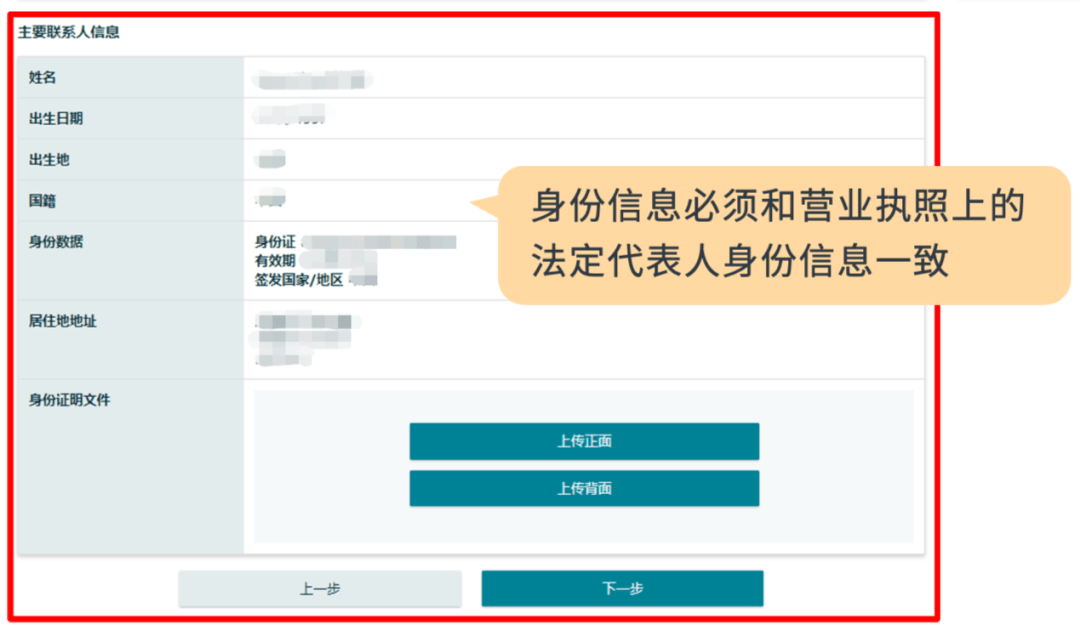Click the 上传背面 upload button
Screen dimensions: 1080x631
[x=584, y=488]
